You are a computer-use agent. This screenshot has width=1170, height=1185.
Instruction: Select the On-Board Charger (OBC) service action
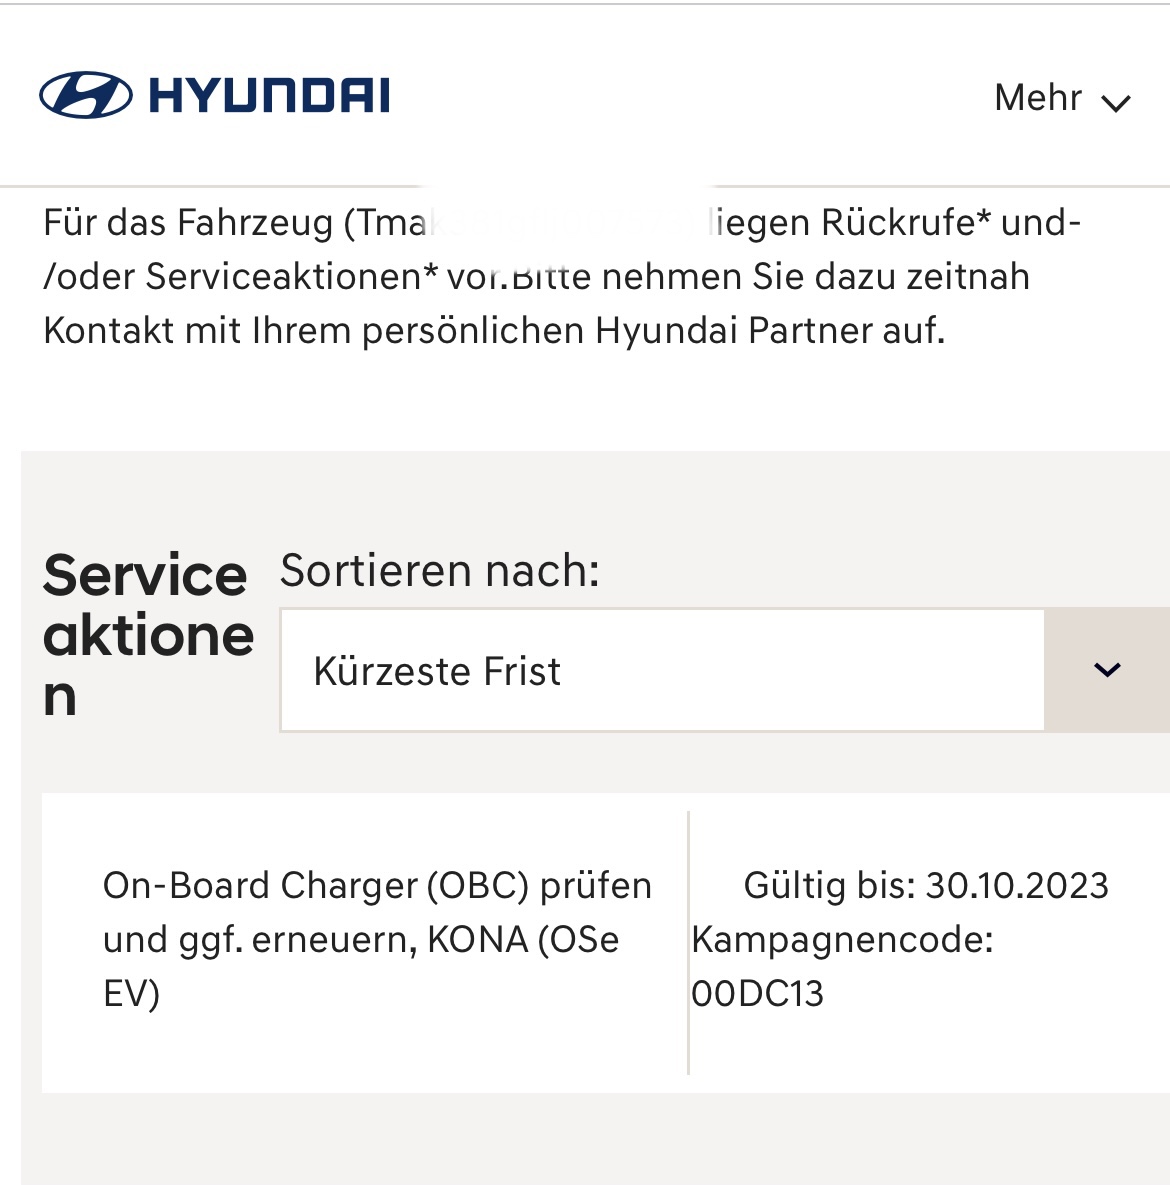click(377, 886)
